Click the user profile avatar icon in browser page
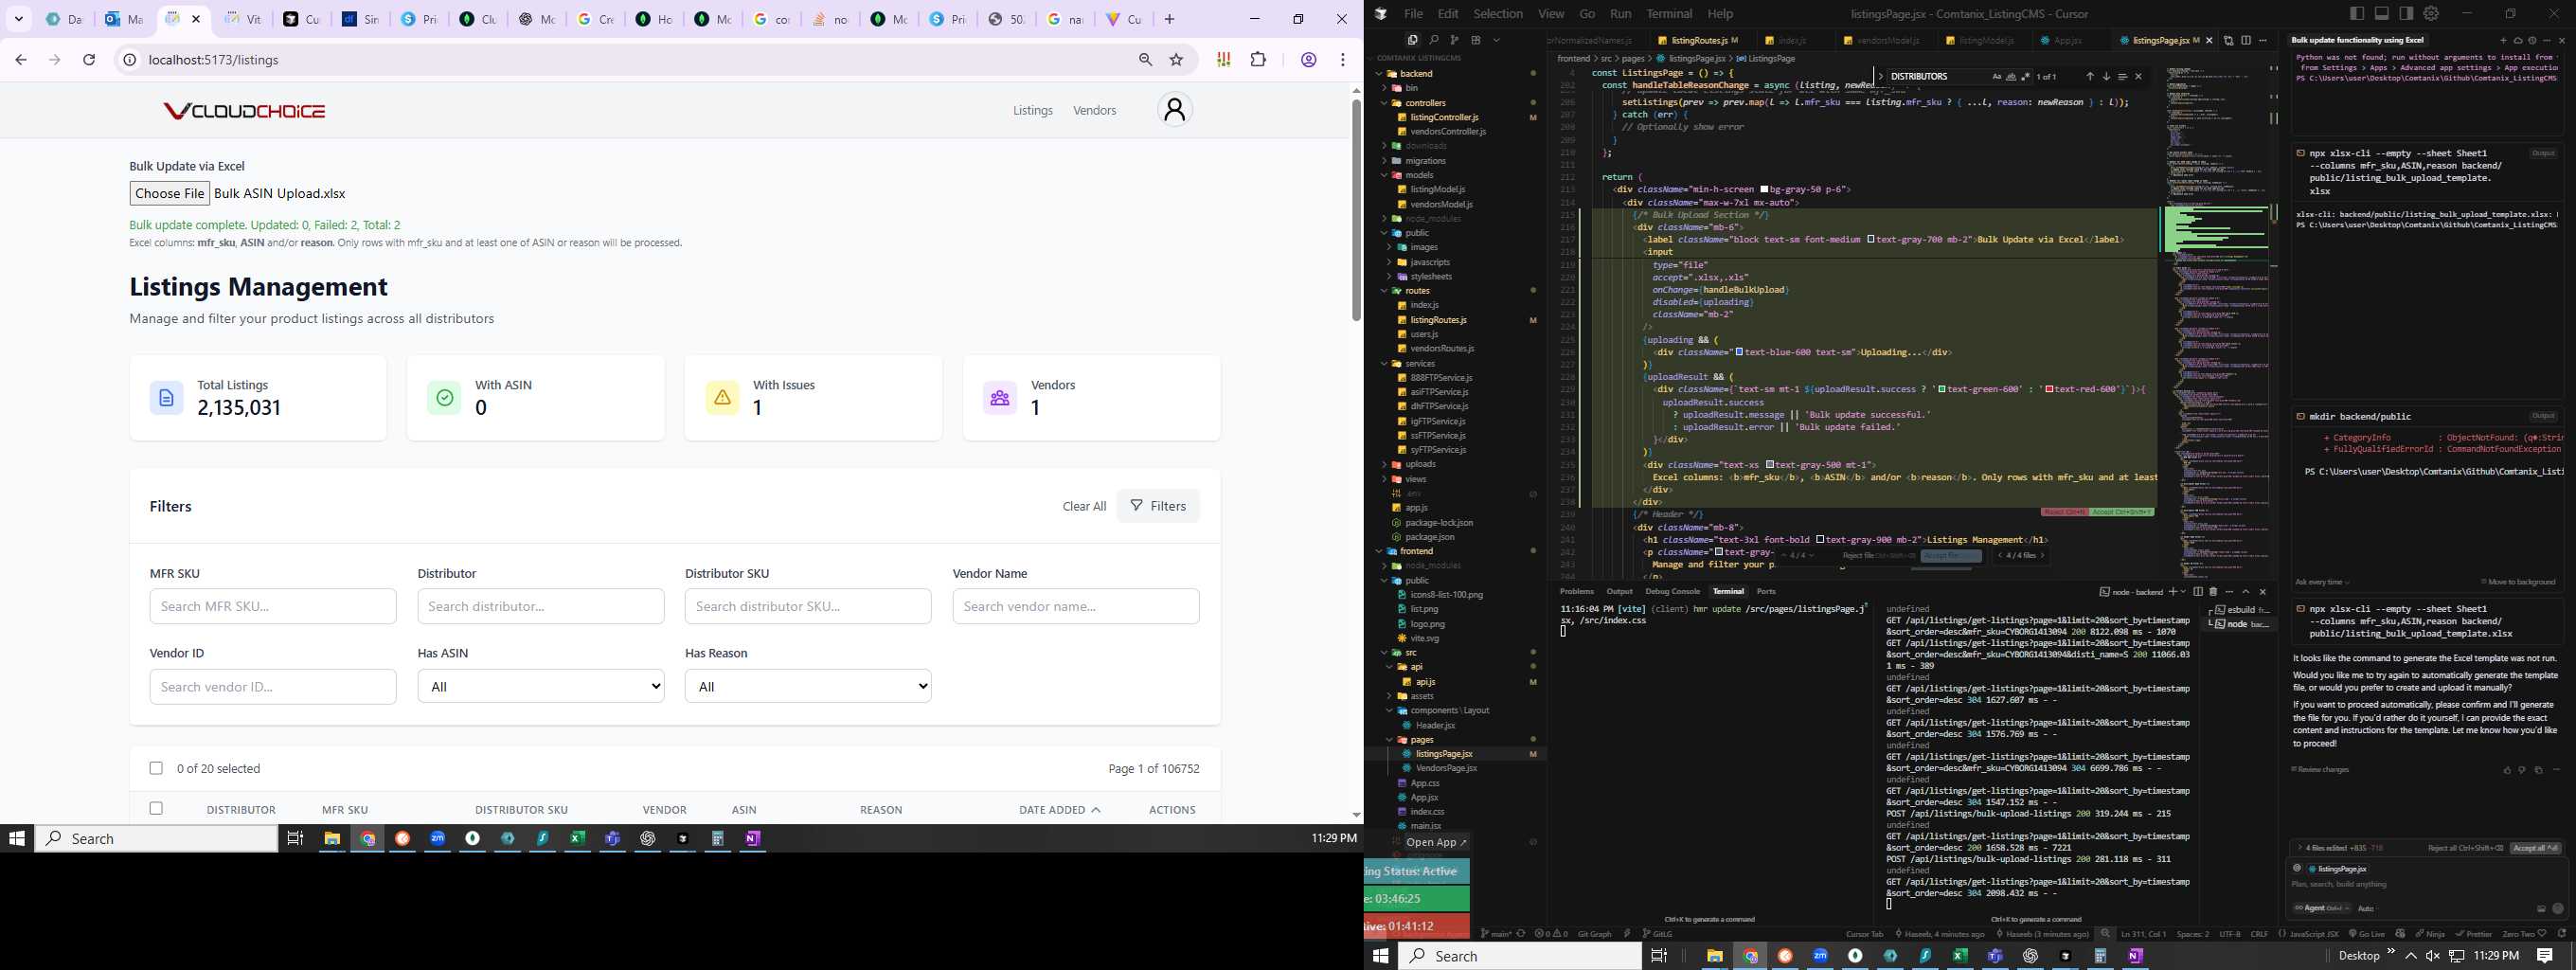 tap(1175, 109)
